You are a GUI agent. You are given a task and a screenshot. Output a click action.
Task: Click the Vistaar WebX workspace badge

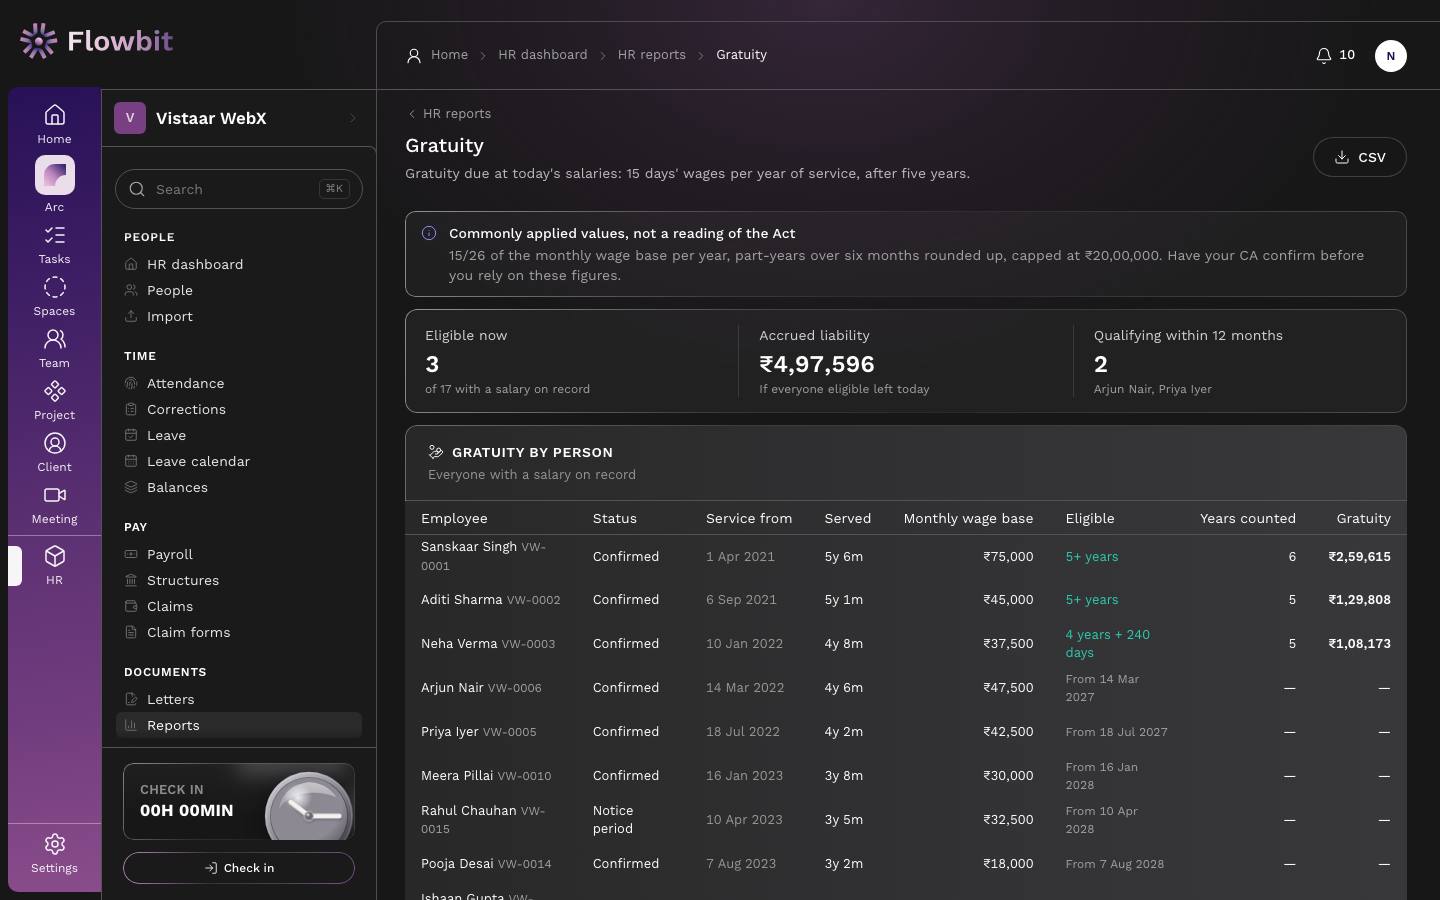click(130, 118)
